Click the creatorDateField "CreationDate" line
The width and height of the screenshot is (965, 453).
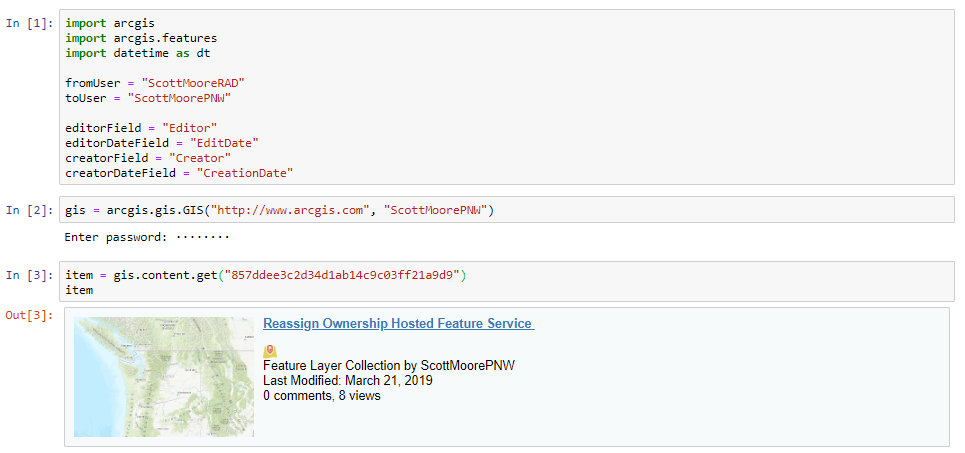[179, 173]
